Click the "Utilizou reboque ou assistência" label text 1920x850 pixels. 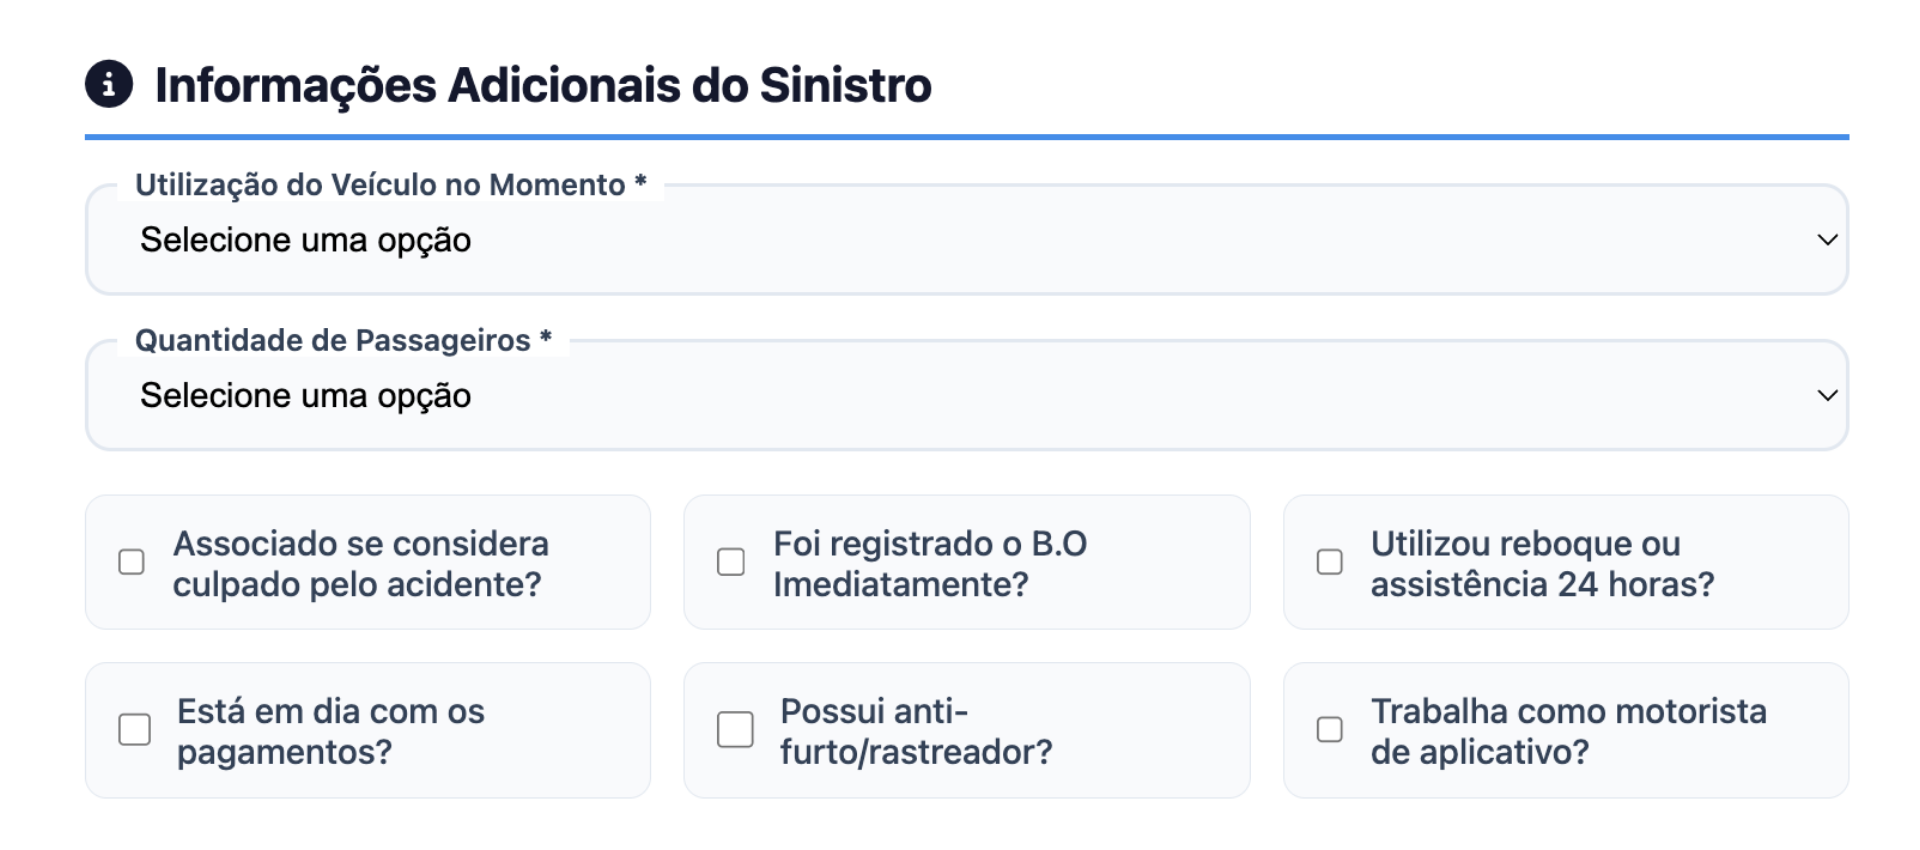pos(1540,563)
